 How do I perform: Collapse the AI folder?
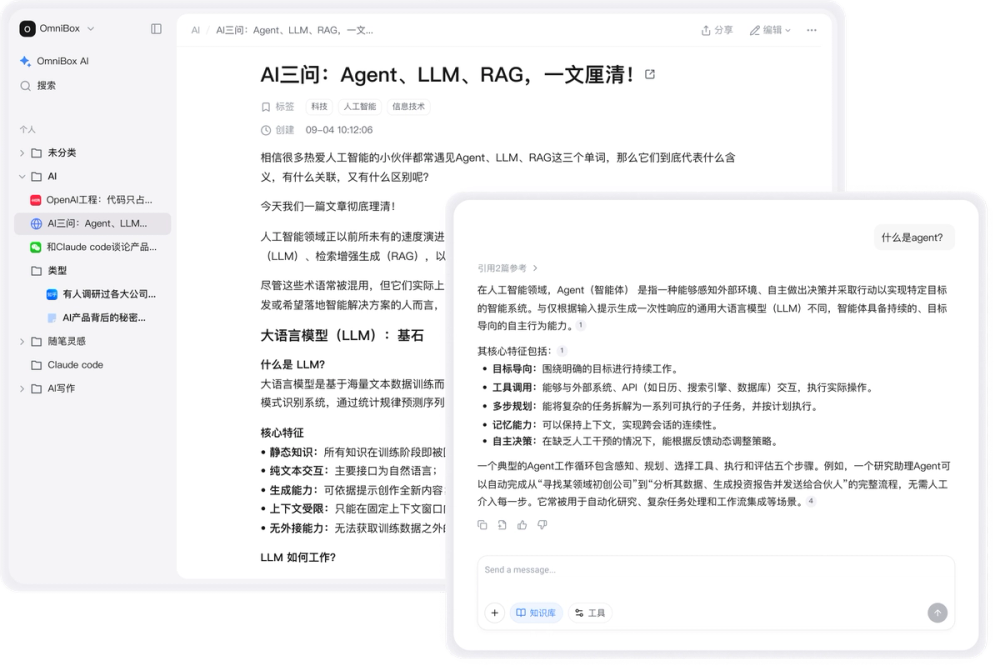coord(22,177)
